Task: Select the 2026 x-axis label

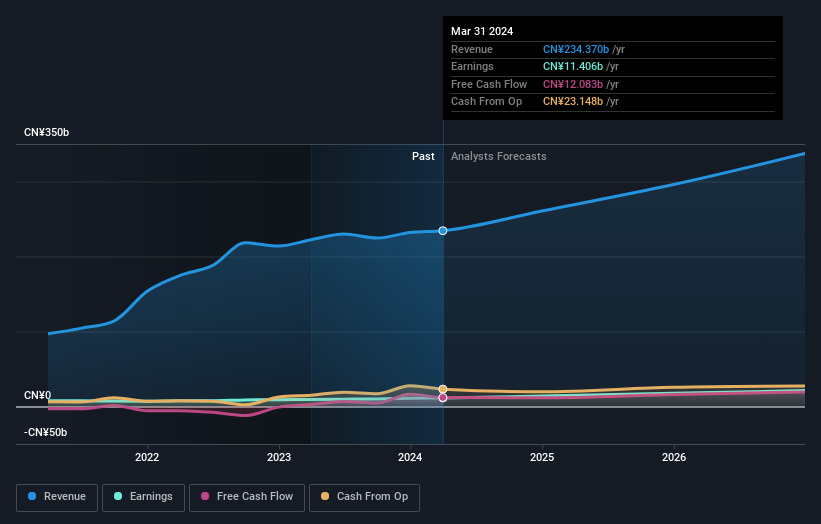Action: 674,457
